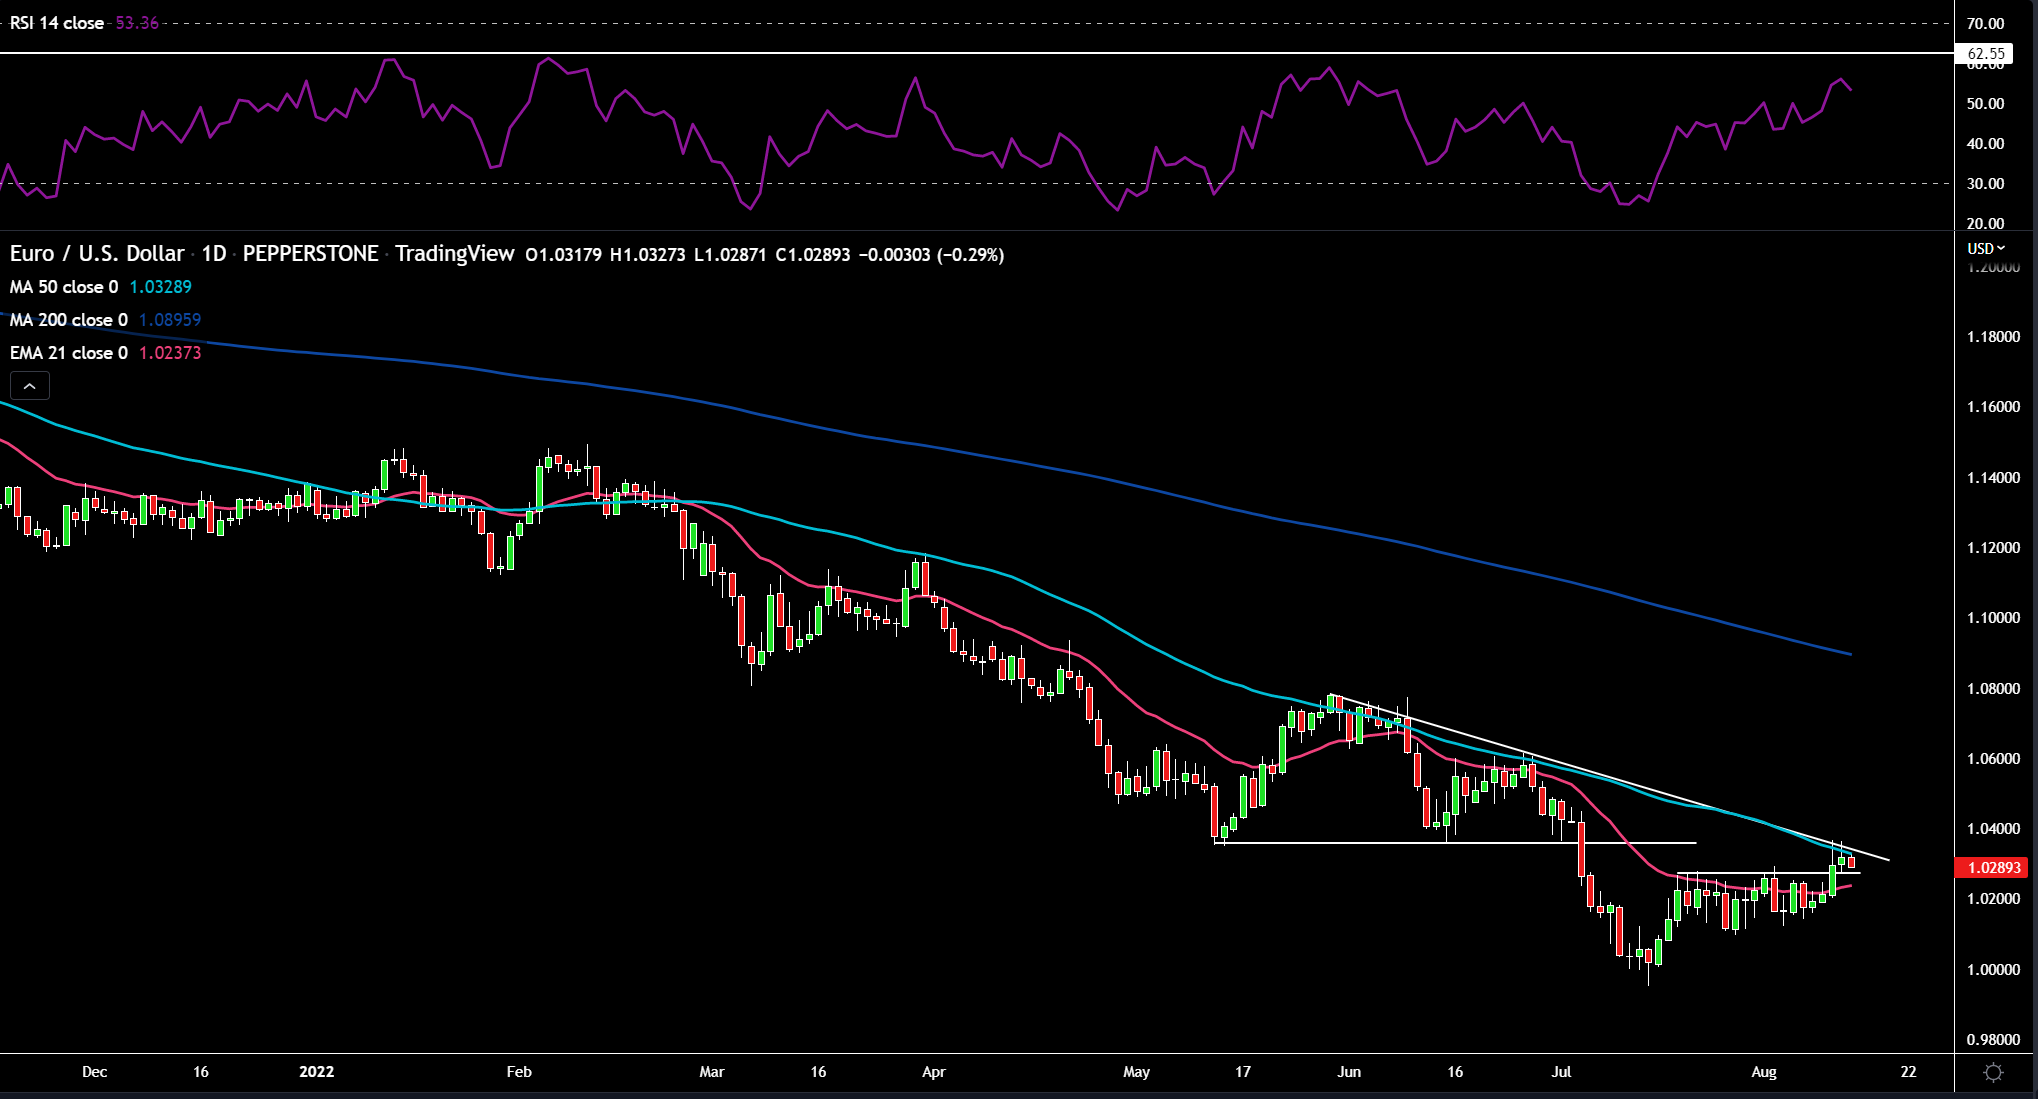The height and width of the screenshot is (1099, 2038).
Task: Collapse the indicator legend with chevron button
Action: 29,386
